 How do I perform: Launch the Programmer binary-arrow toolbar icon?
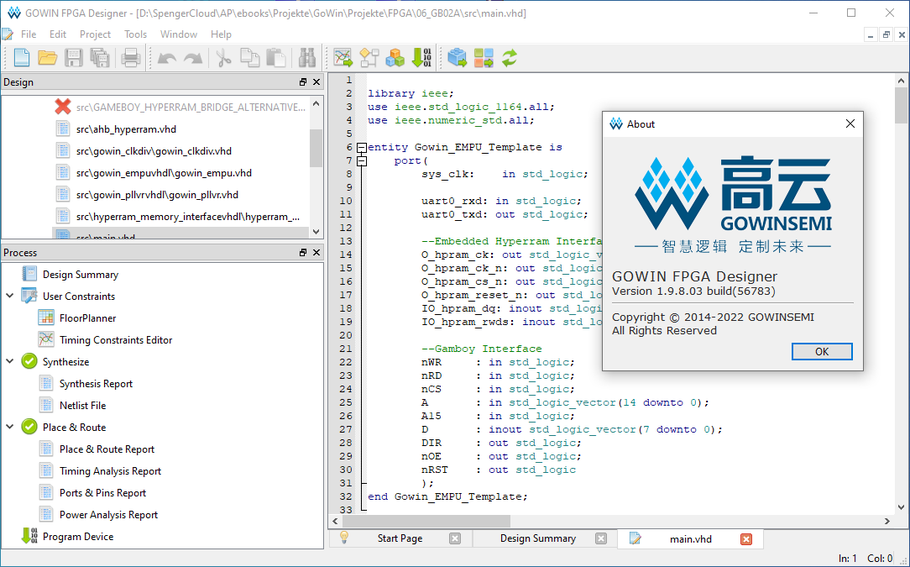tap(422, 58)
